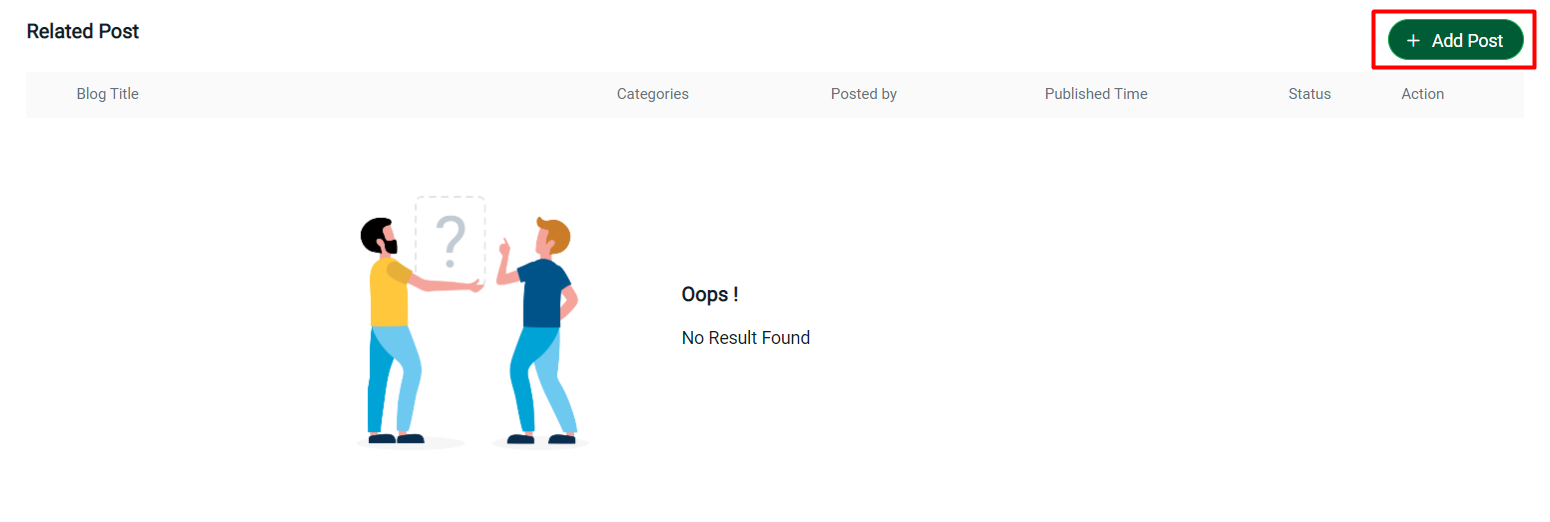Screen dimensions: 1550x522
Task: Click the orange hair of the right figure
Action: point(557,235)
